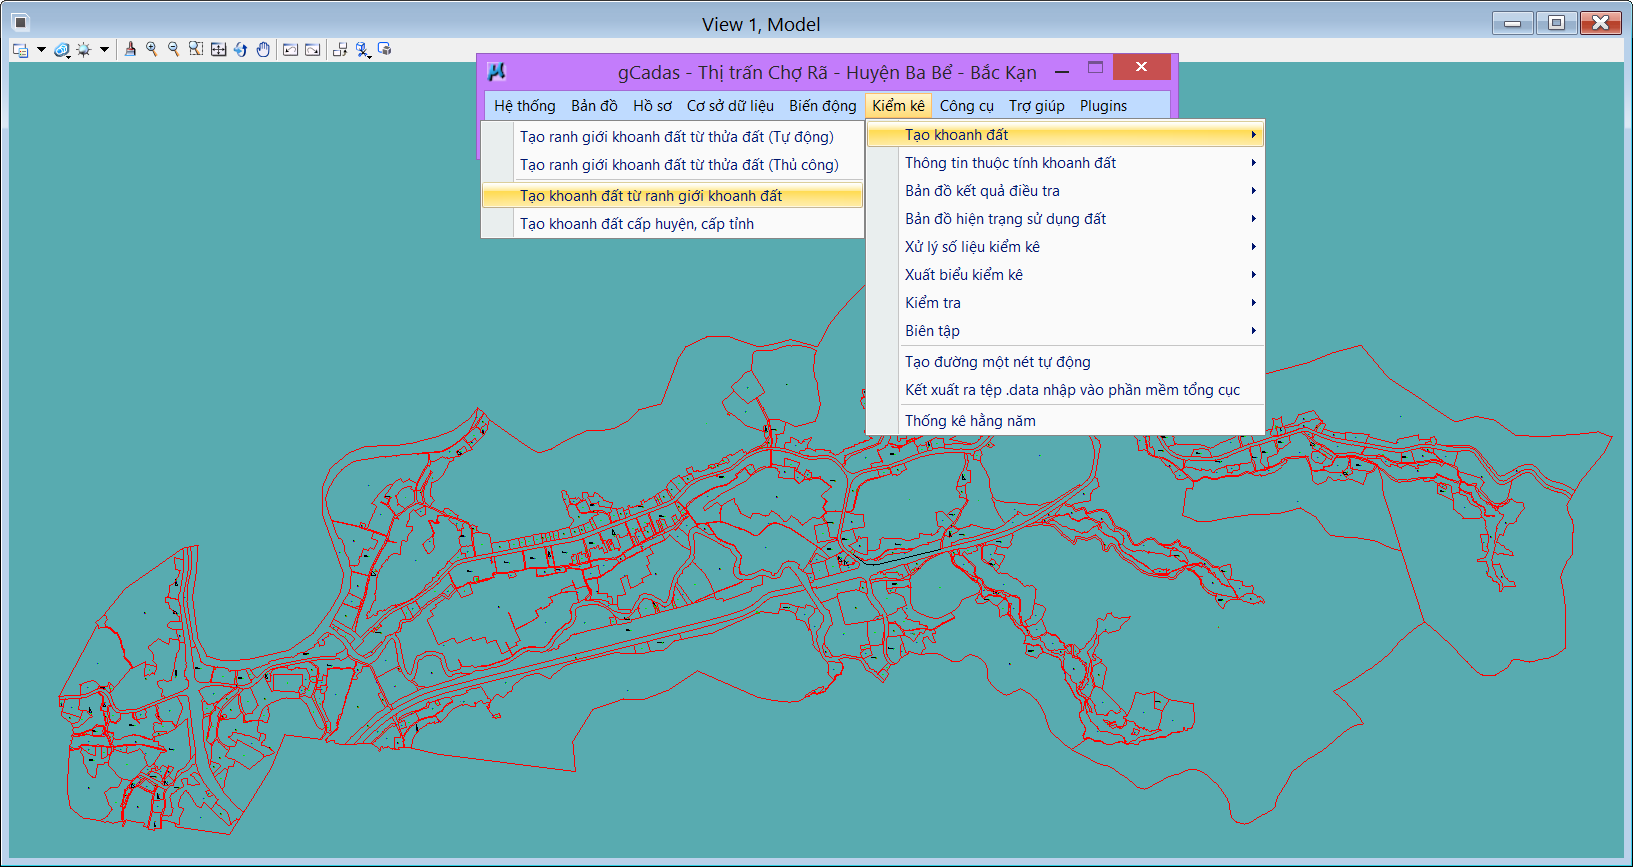The image size is (1633, 867).
Task: Click the View Previous icon
Action: (290, 49)
